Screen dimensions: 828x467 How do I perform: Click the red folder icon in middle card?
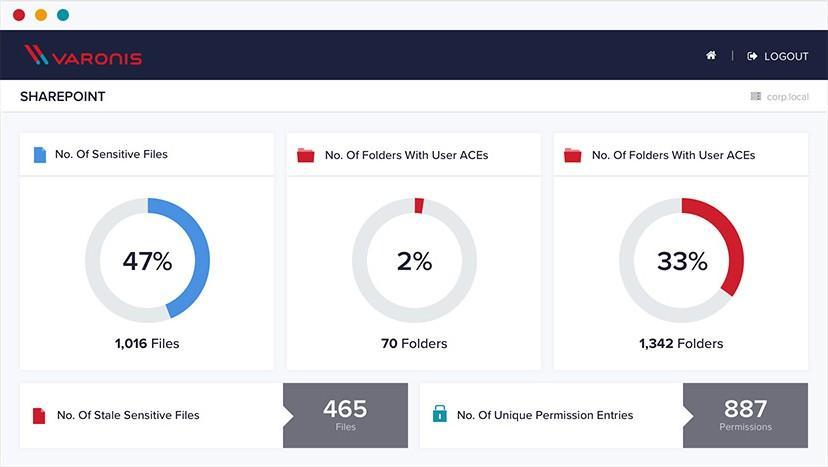[x=306, y=155]
